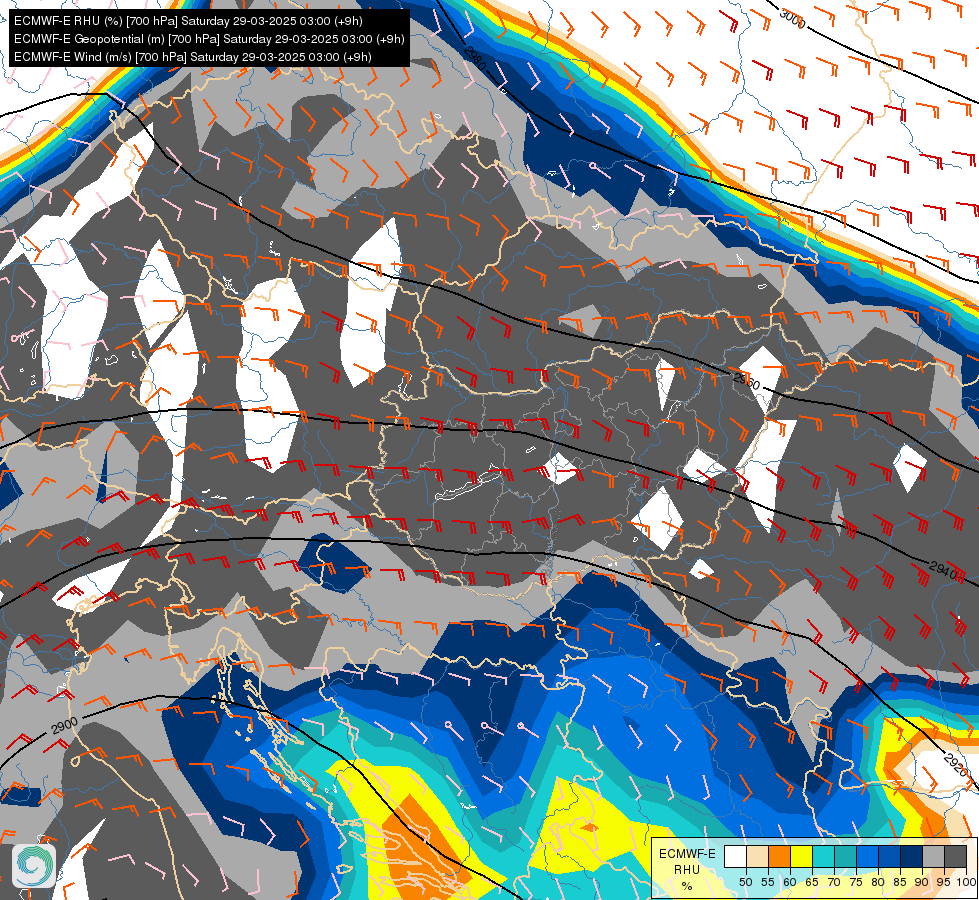This screenshot has height=900, width=979.
Task: Click the legend tick label 90
Action: 922,882
